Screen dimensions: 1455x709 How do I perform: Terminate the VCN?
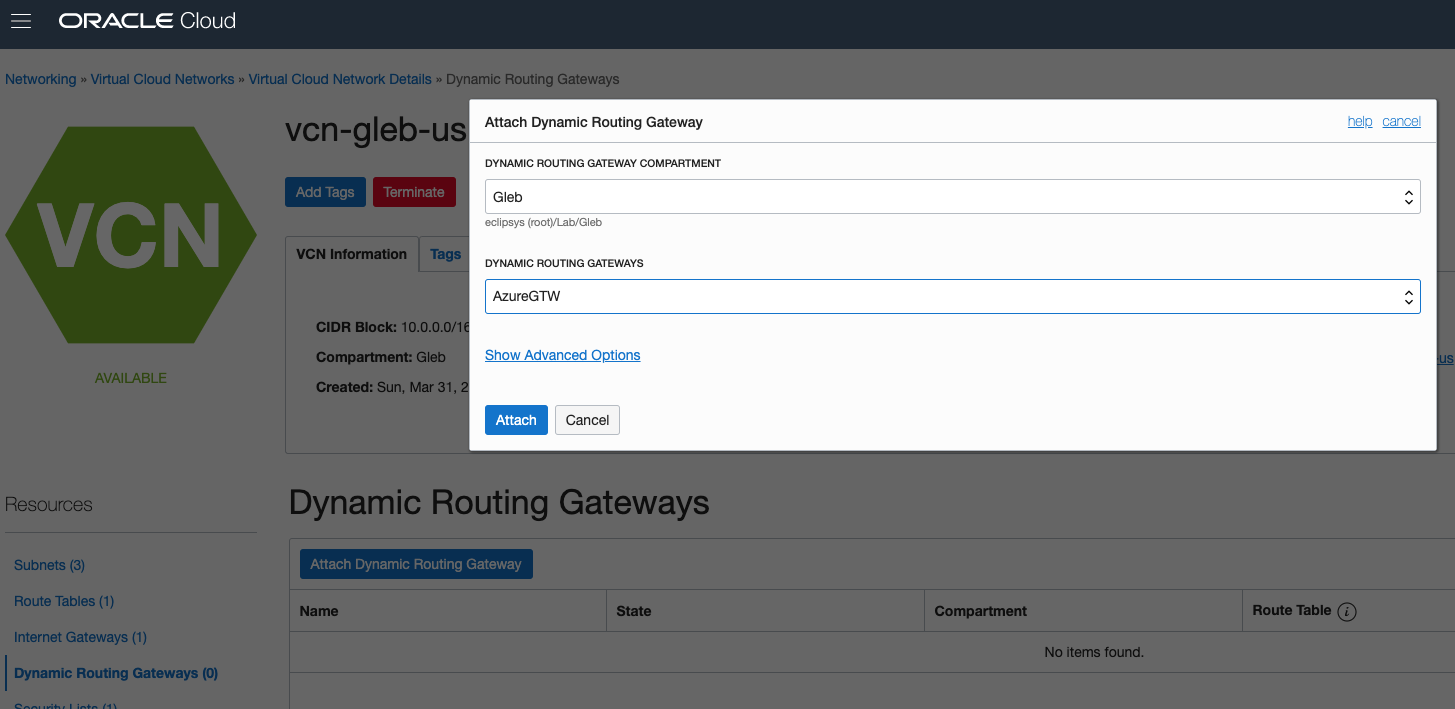click(414, 191)
